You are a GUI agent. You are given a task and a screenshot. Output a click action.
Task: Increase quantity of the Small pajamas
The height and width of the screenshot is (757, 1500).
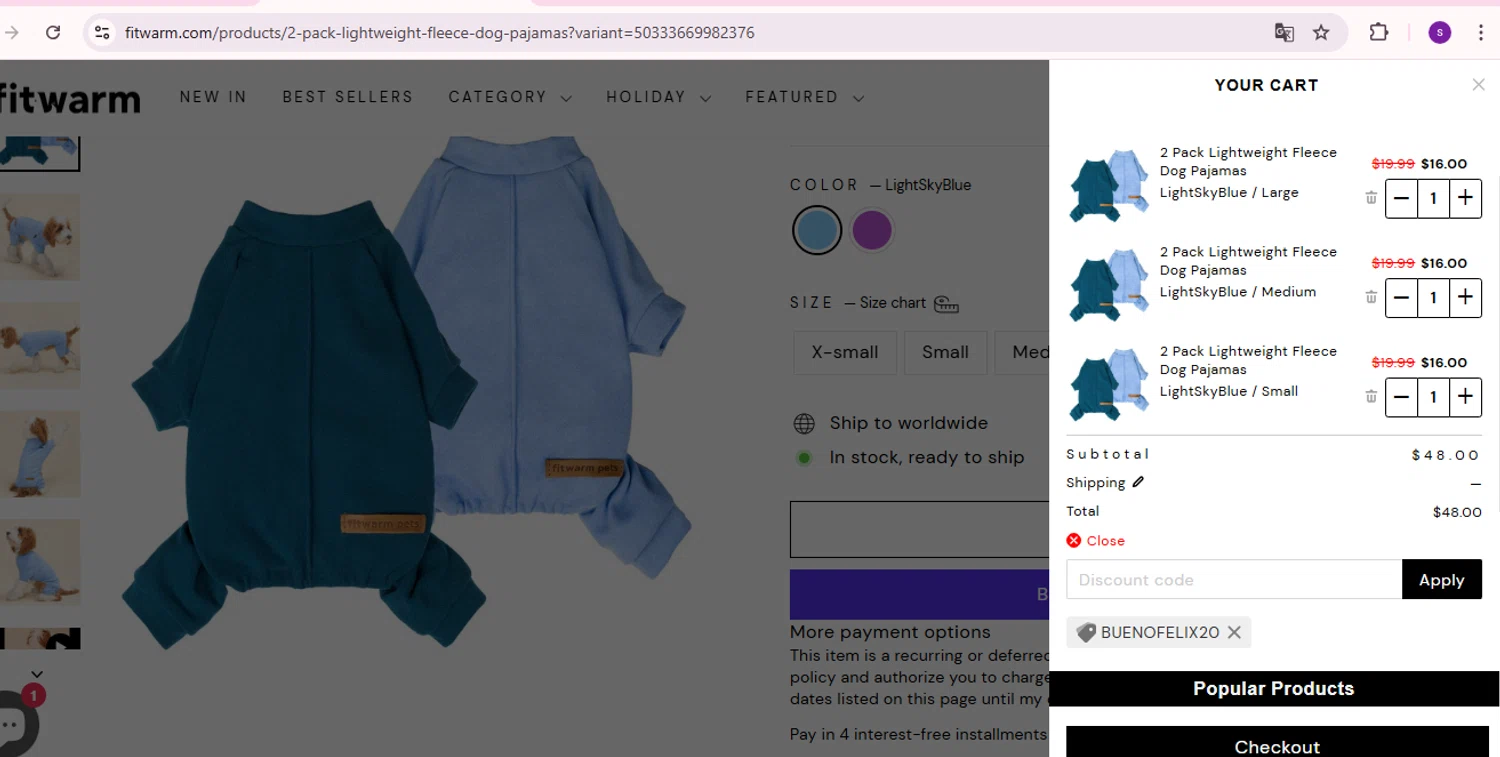1465,397
